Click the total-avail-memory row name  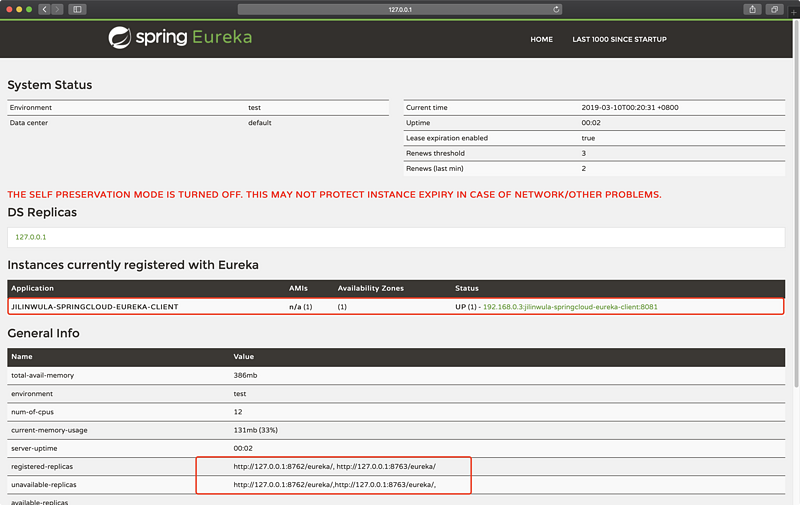click(x=42, y=375)
